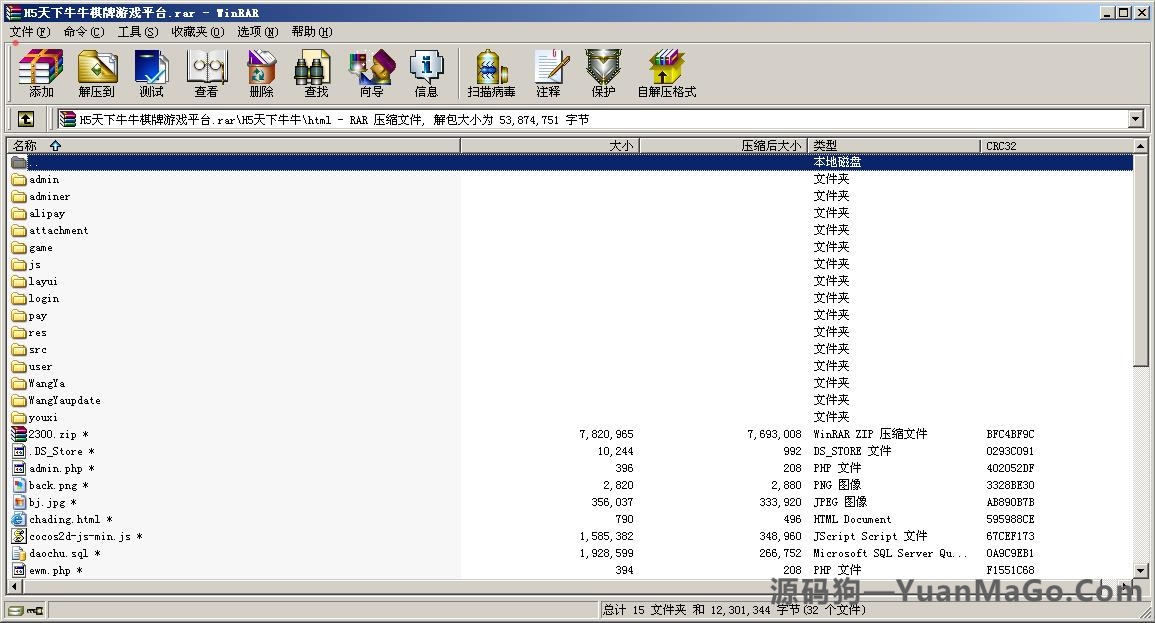1155x623 pixels.
Task: Launch the Wizard (向导) tool
Action: pyautogui.click(x=371, y=73)
